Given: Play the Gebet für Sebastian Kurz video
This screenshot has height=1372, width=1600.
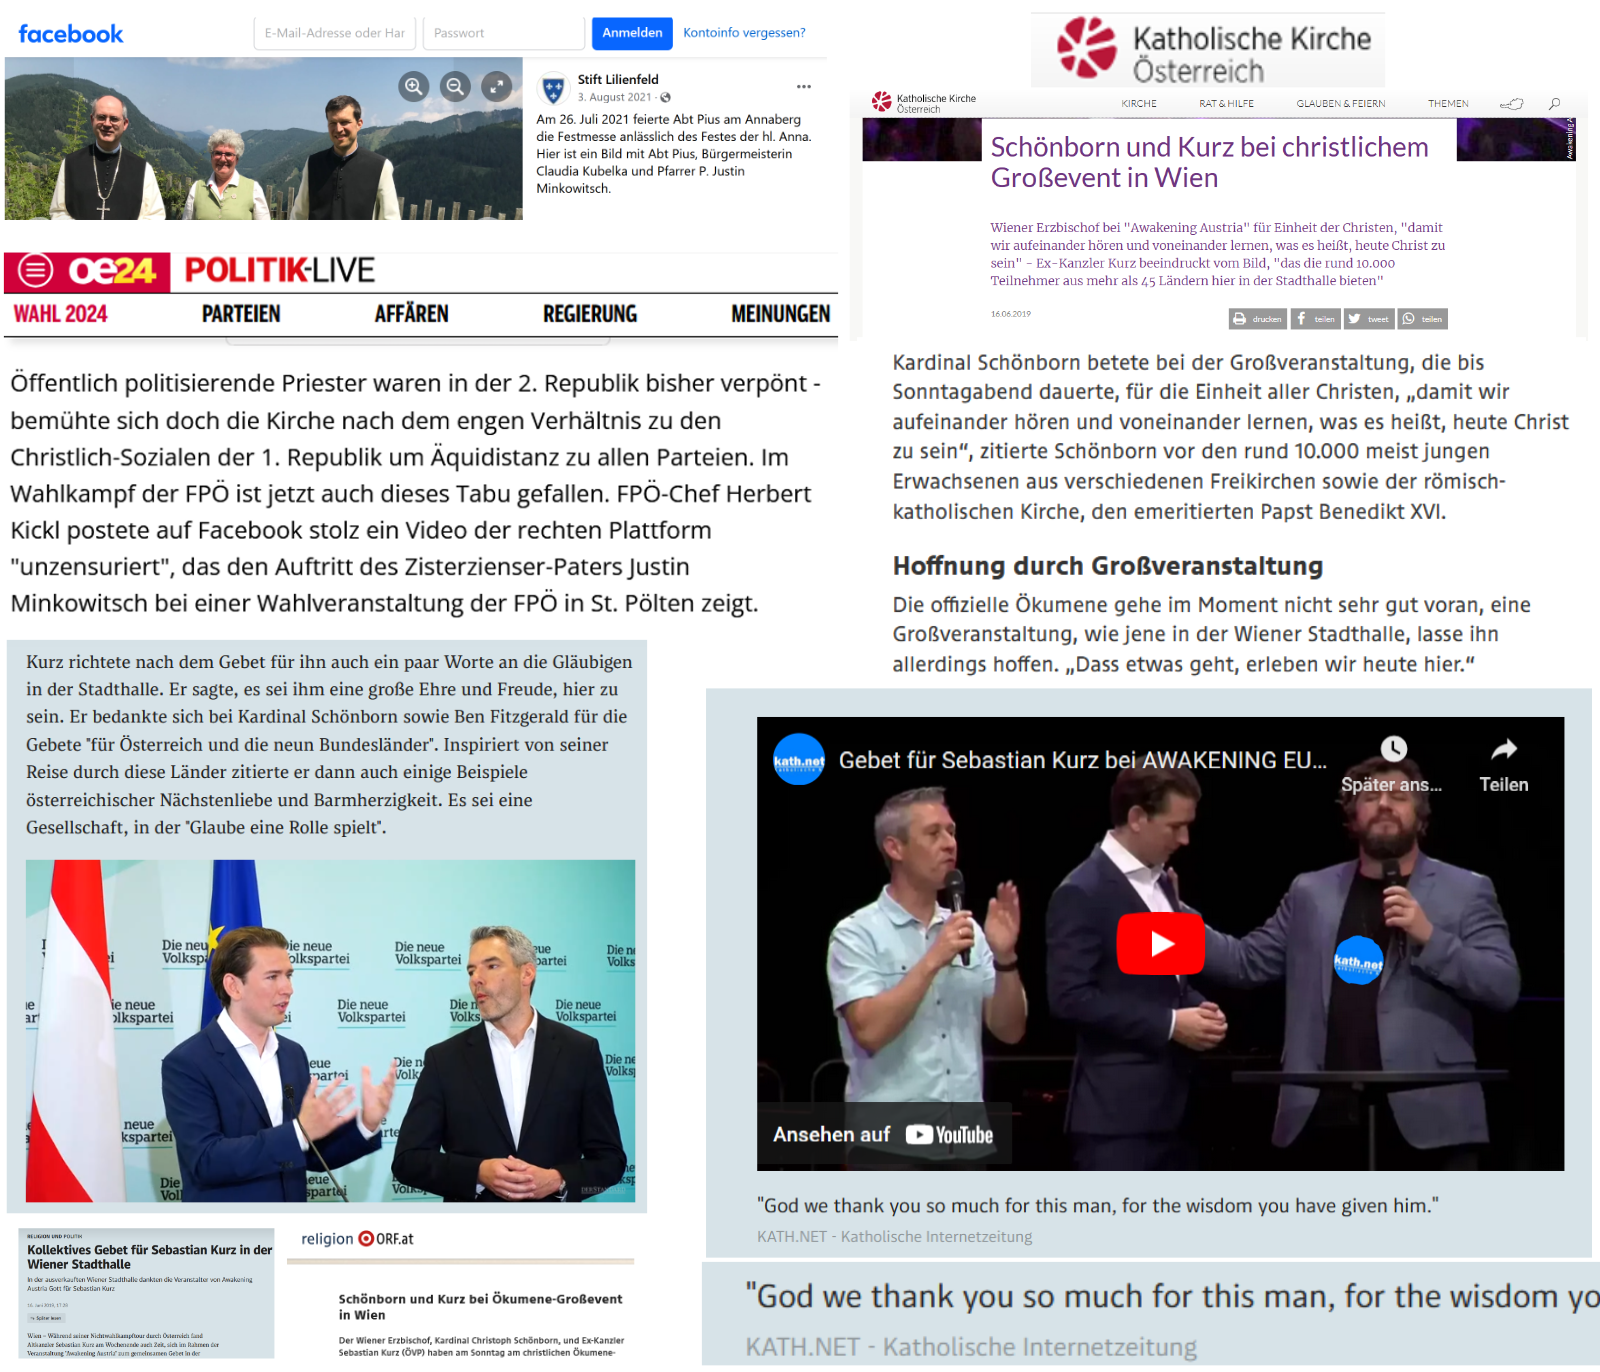Looking at the screenshot, I should [1160, 943].
